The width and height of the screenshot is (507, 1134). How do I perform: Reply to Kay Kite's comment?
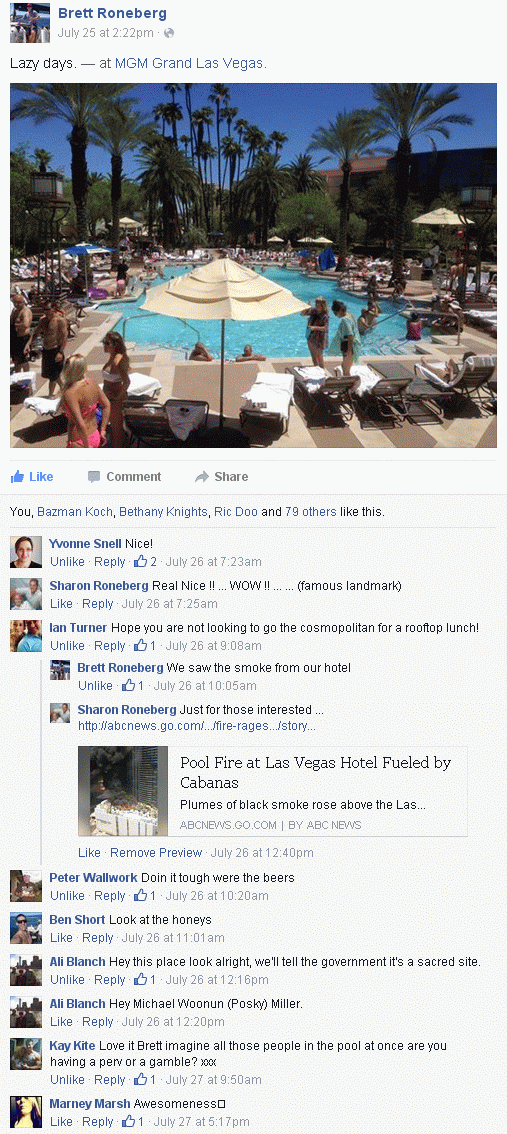109,1080
